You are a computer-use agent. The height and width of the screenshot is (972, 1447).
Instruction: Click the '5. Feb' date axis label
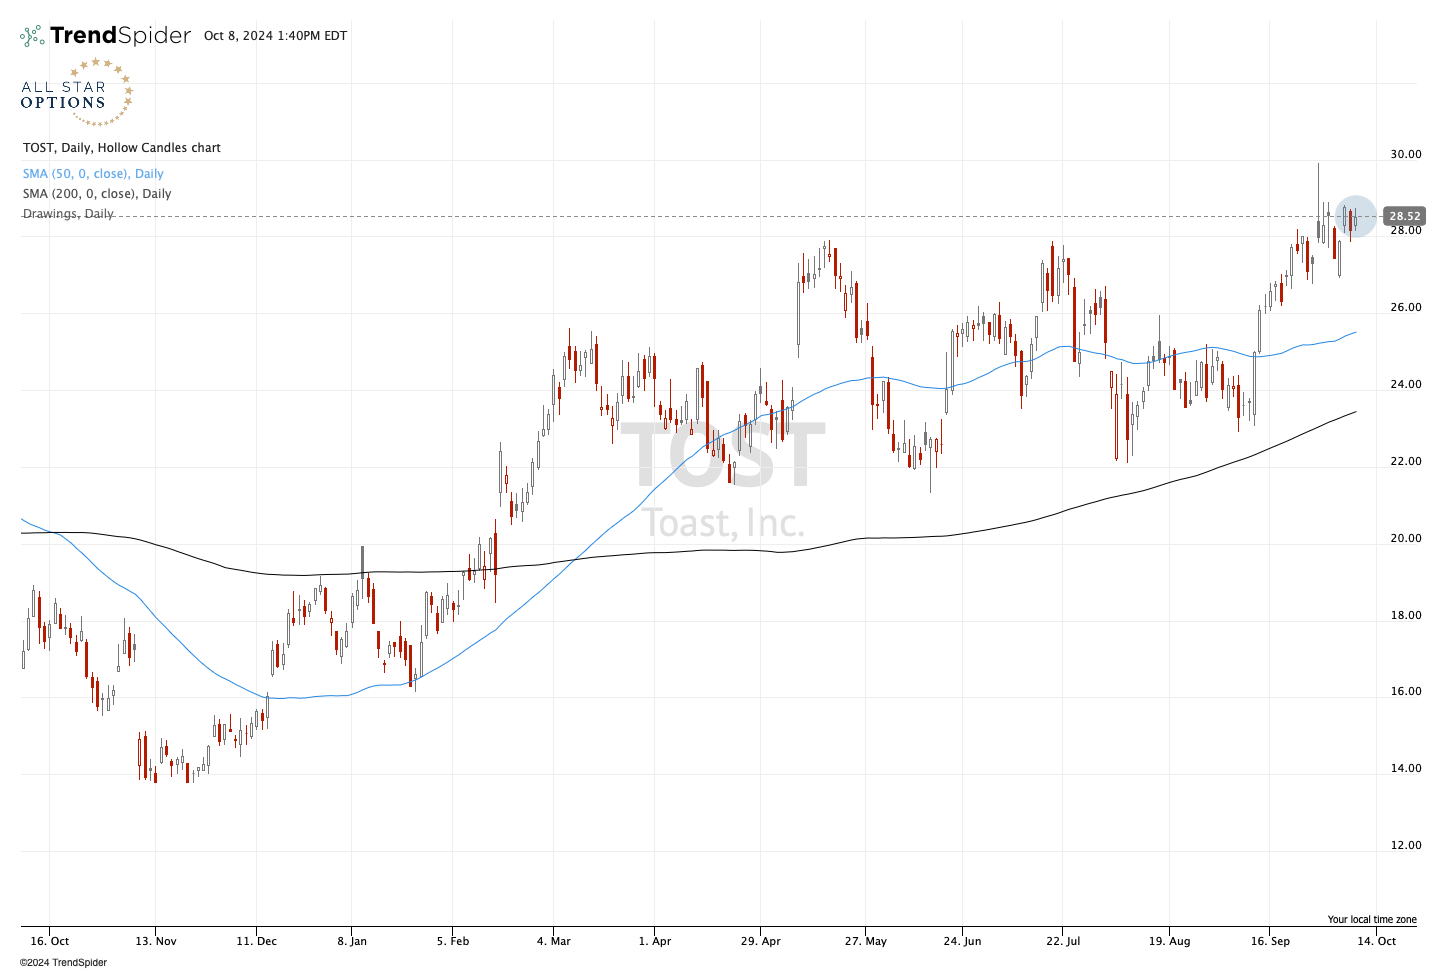point(453,941)
